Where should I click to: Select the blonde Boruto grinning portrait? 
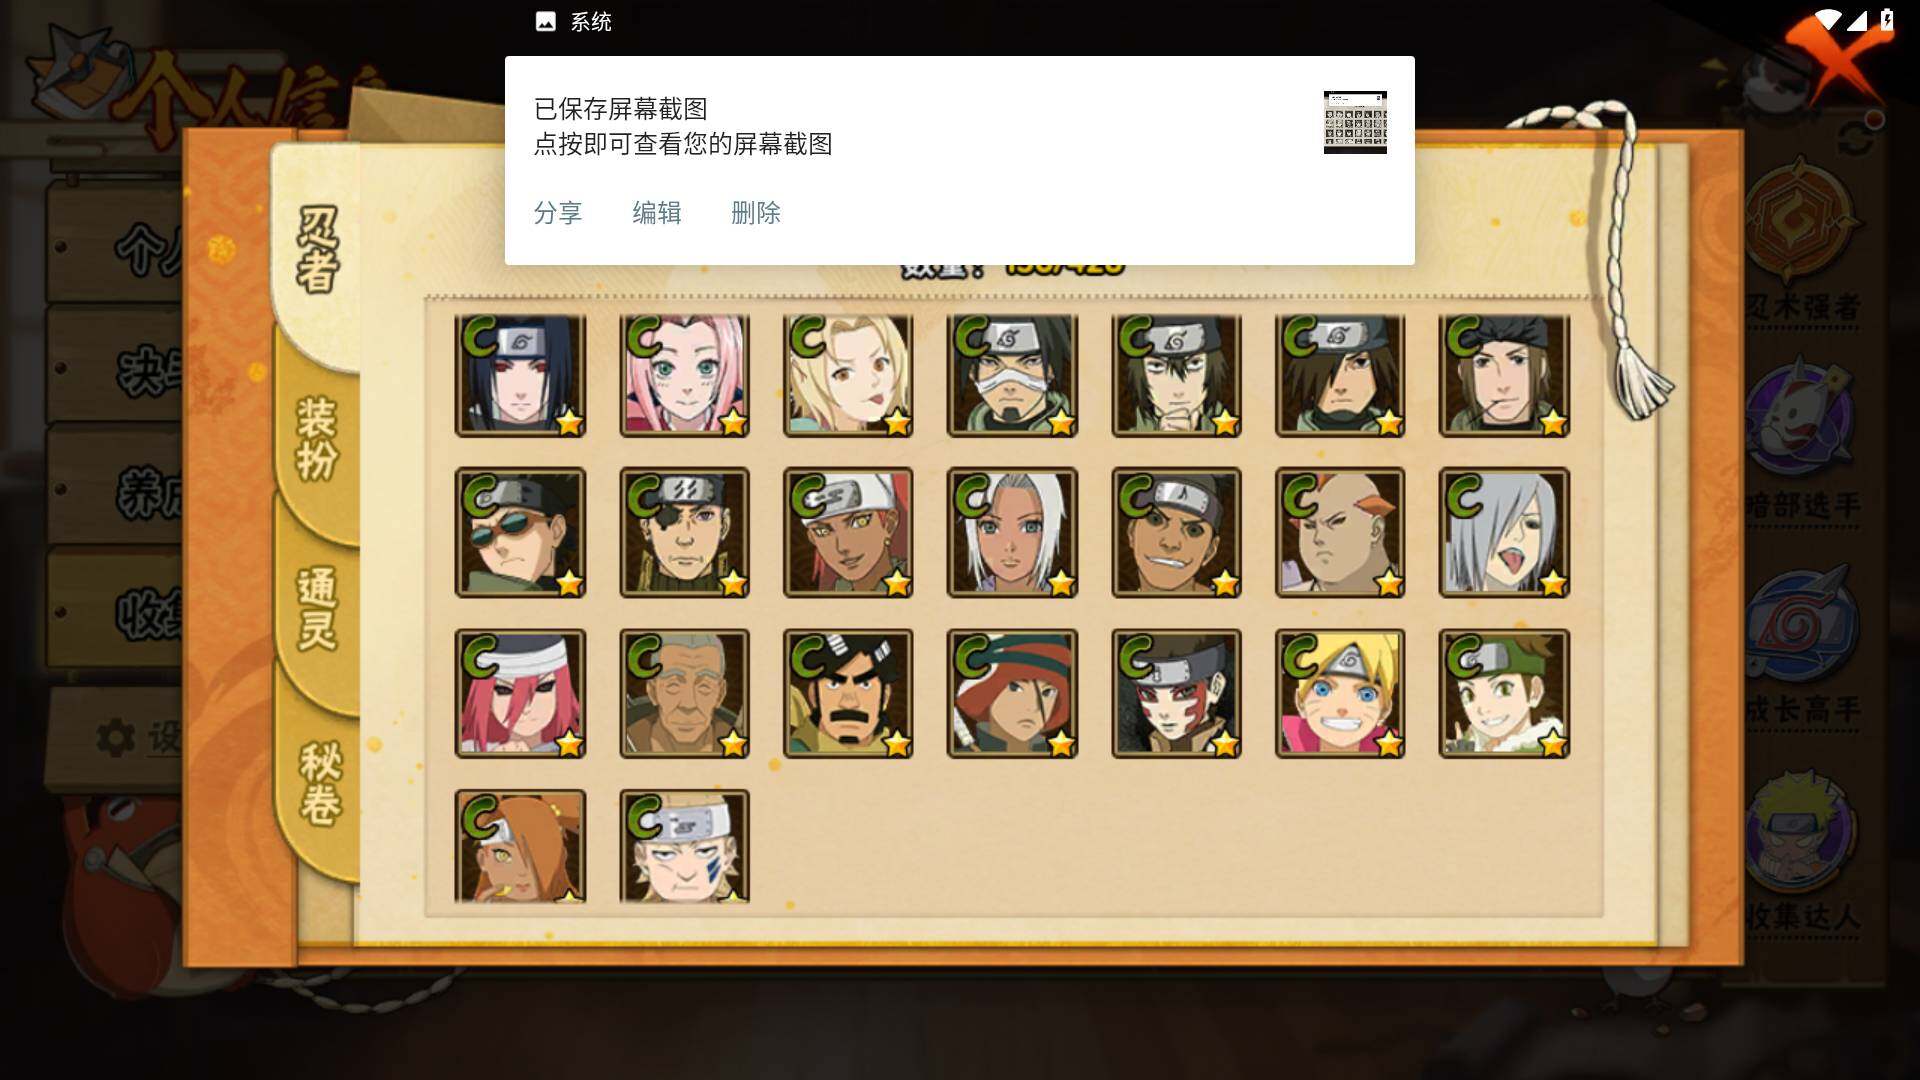pyautogui.click(x=1340, y=693)
